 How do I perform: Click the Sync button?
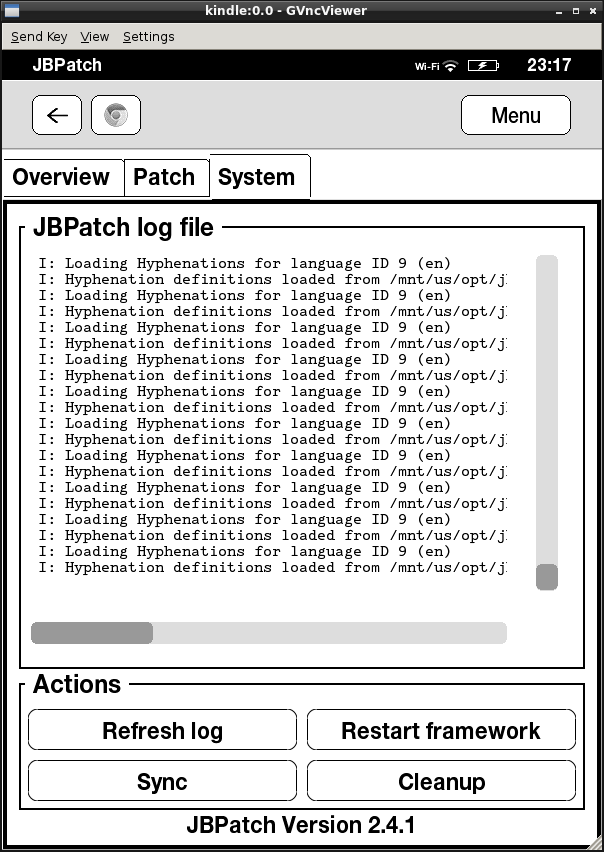[x=162, y=781]
